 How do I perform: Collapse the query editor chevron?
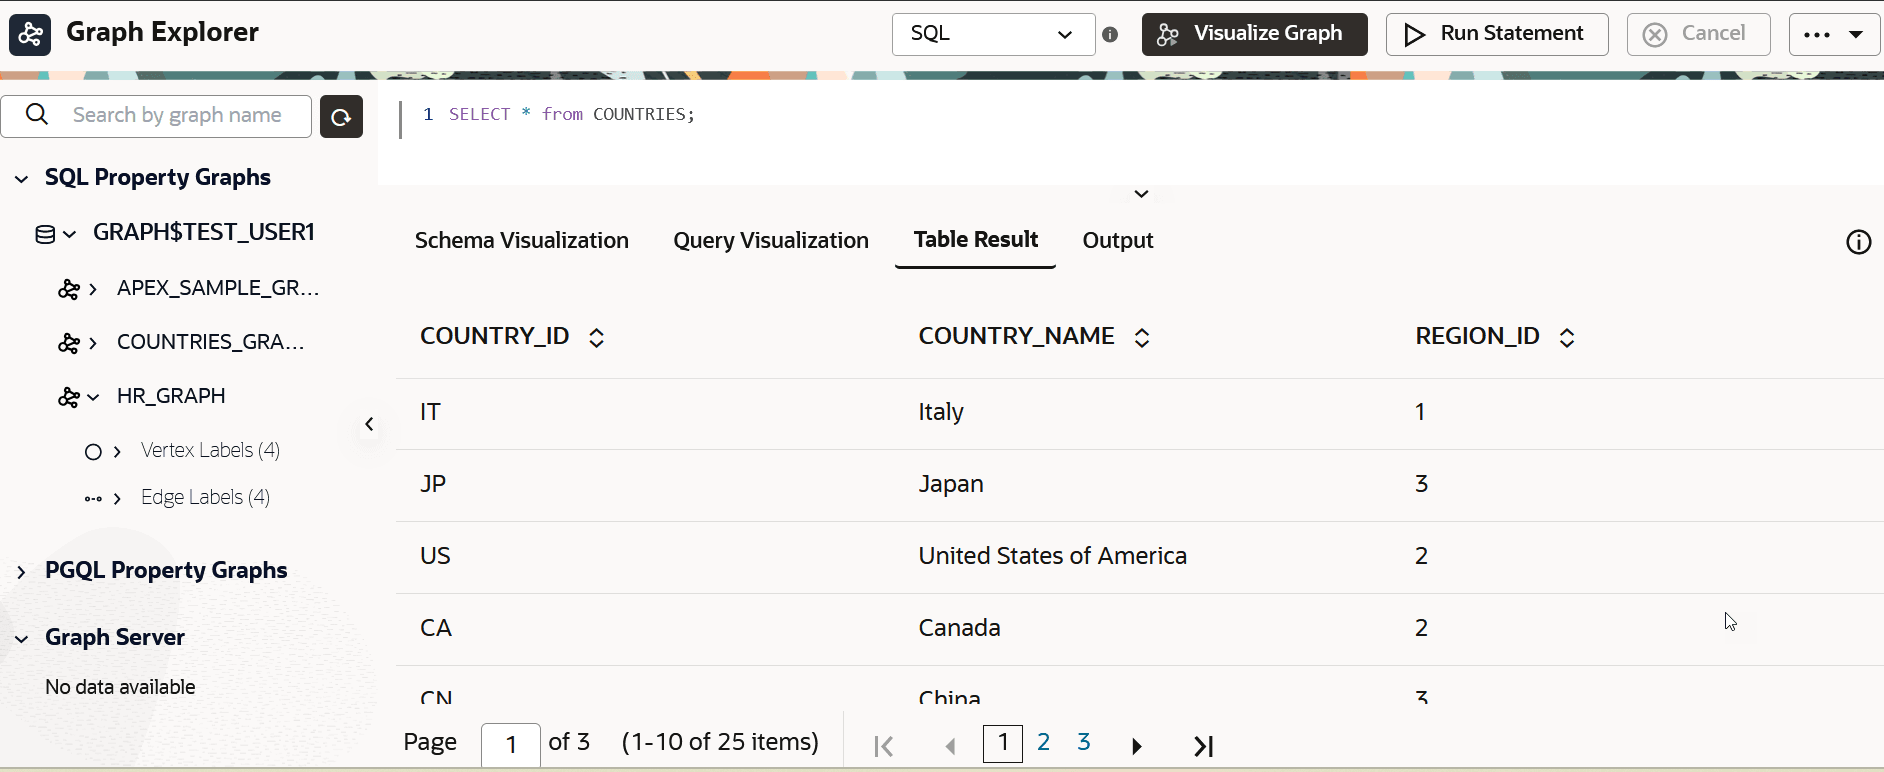click(1141, 194)
